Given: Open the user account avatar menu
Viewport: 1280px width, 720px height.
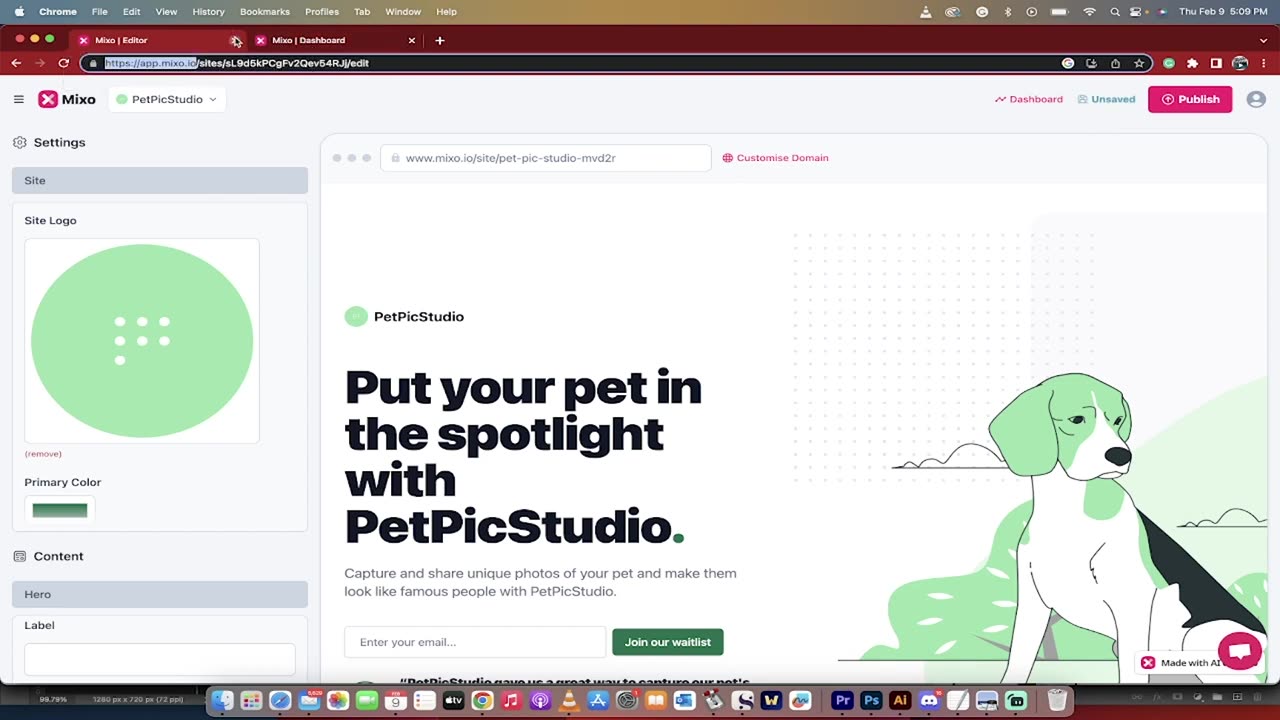Looking at the screenshot, I should tap(1256, 99).
